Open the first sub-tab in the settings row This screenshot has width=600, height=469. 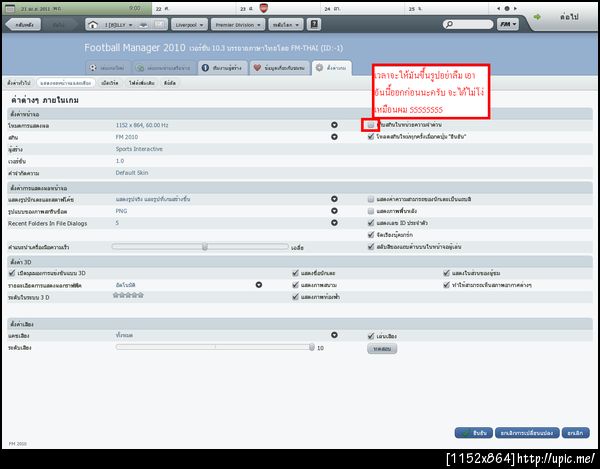19,83
